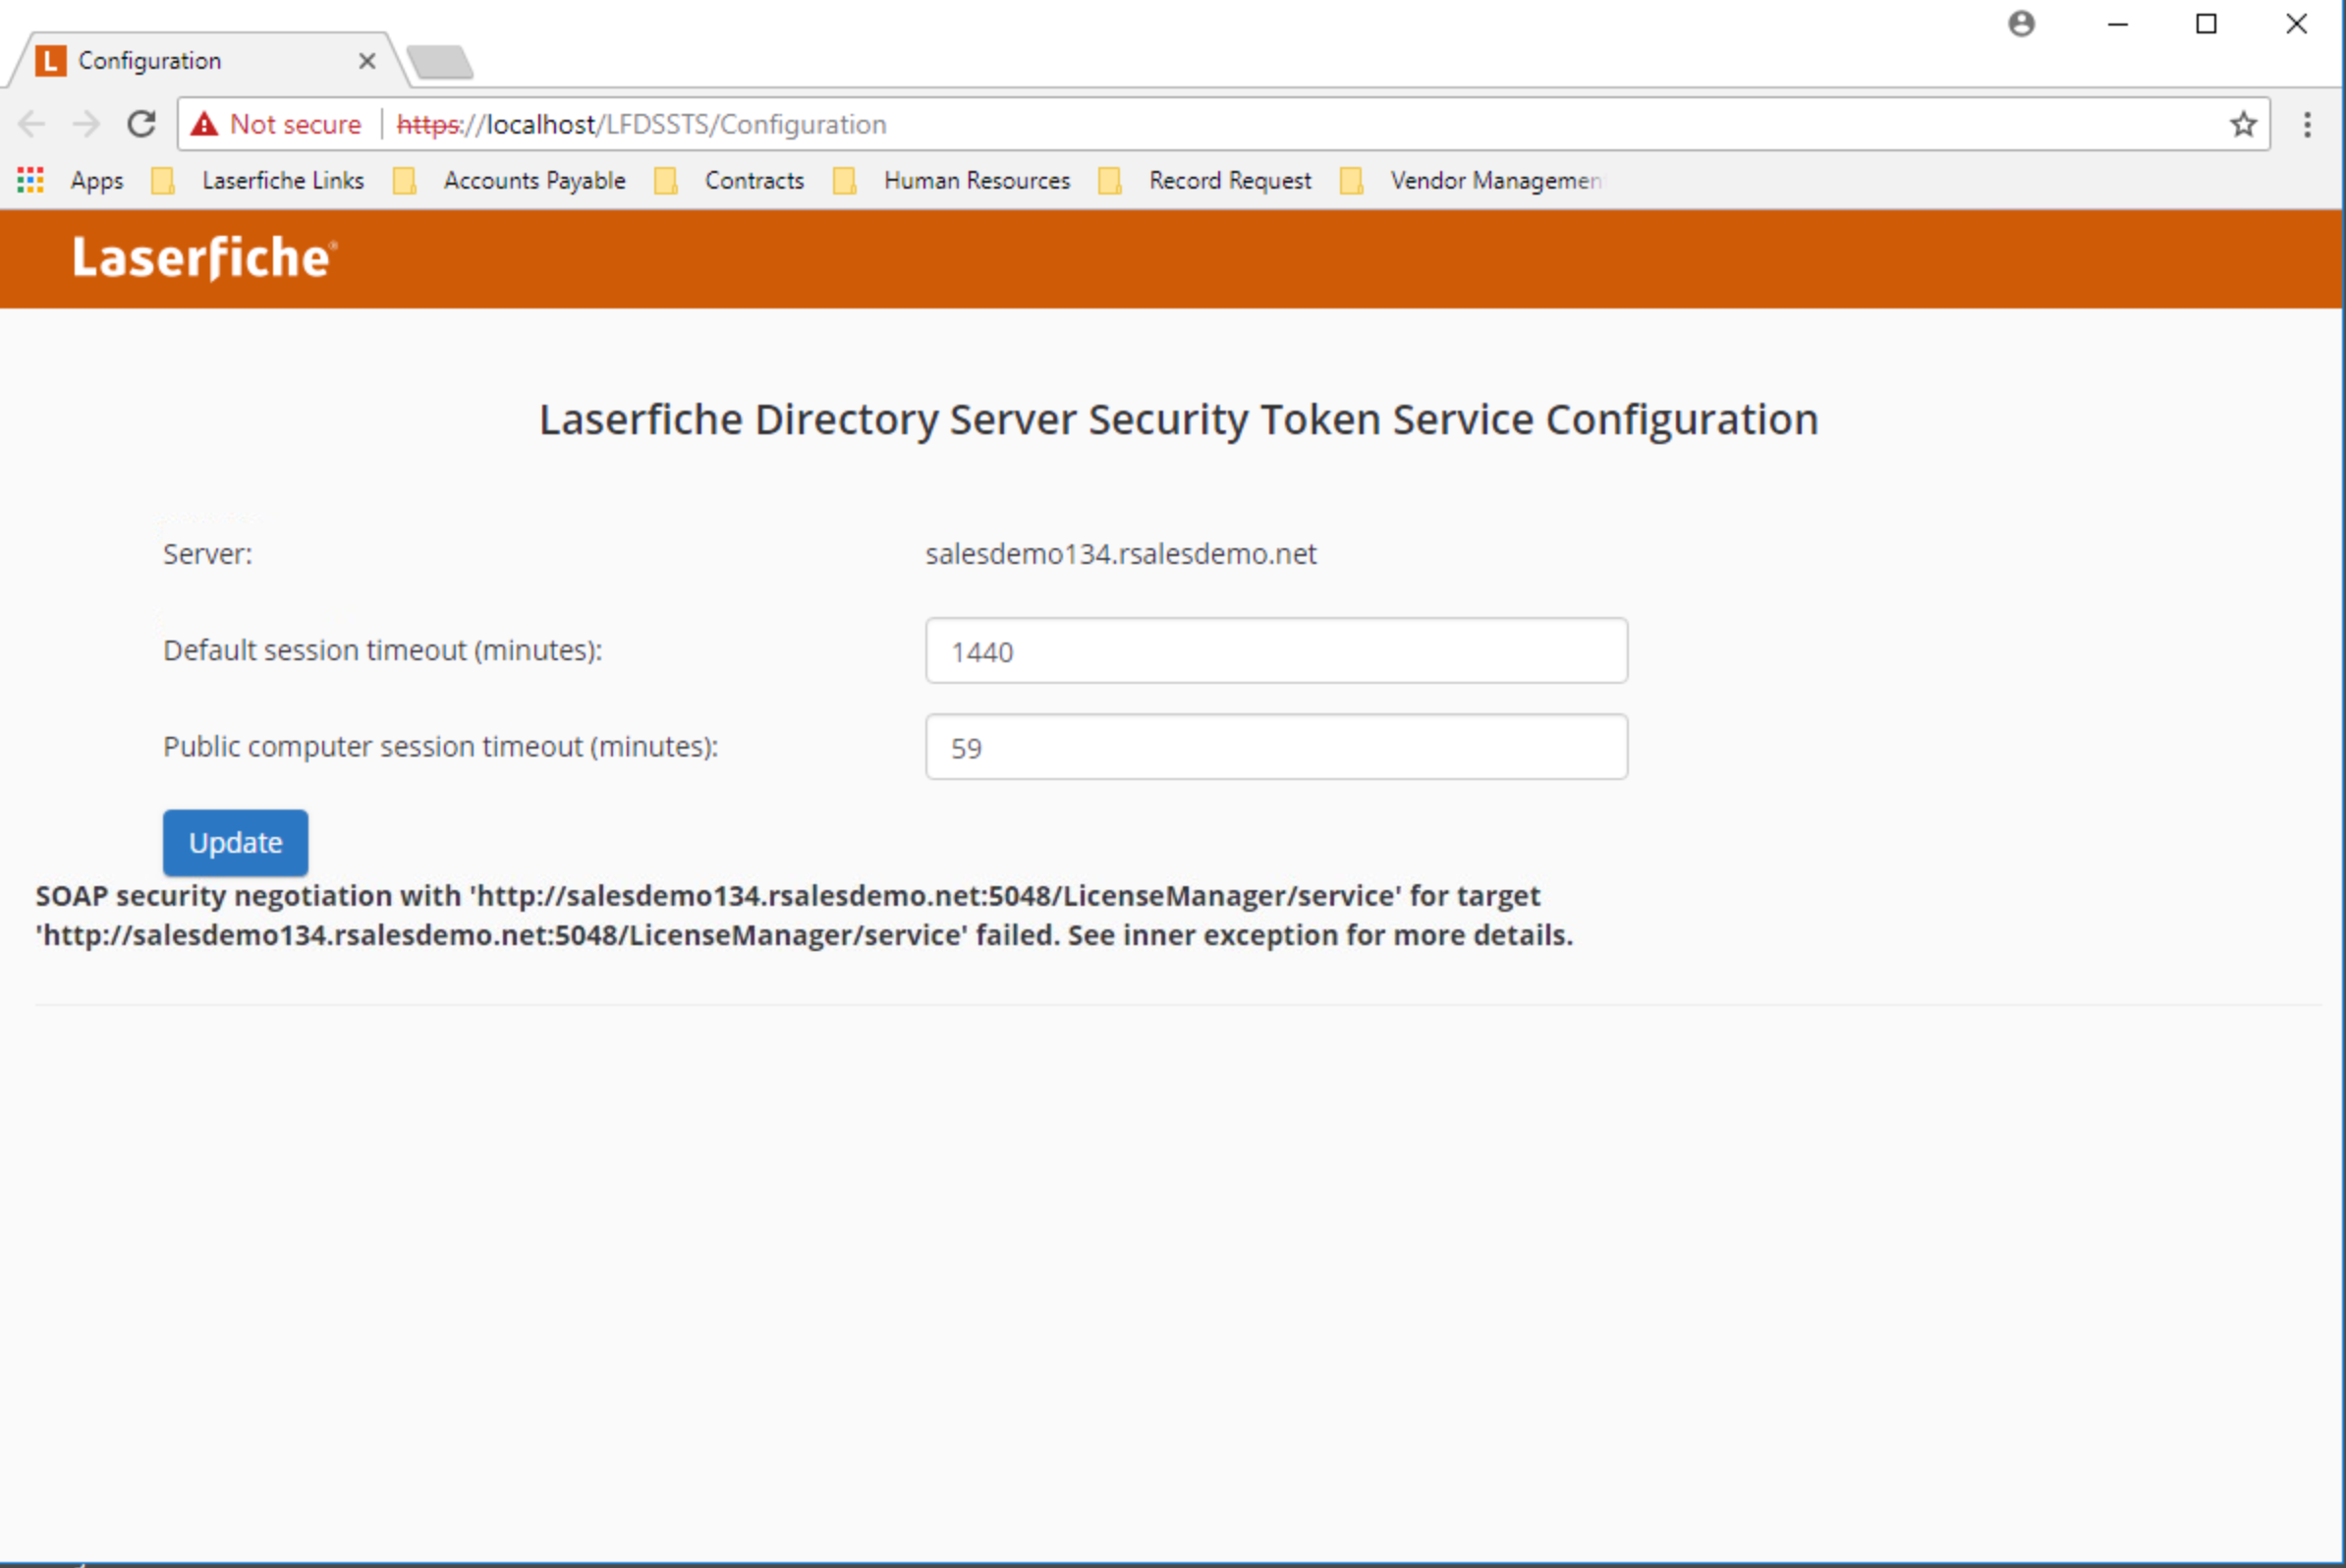Screen dimensions: 2346x1568
Task: Click the Not secure warning icon
Action: (x=205, y=124)
